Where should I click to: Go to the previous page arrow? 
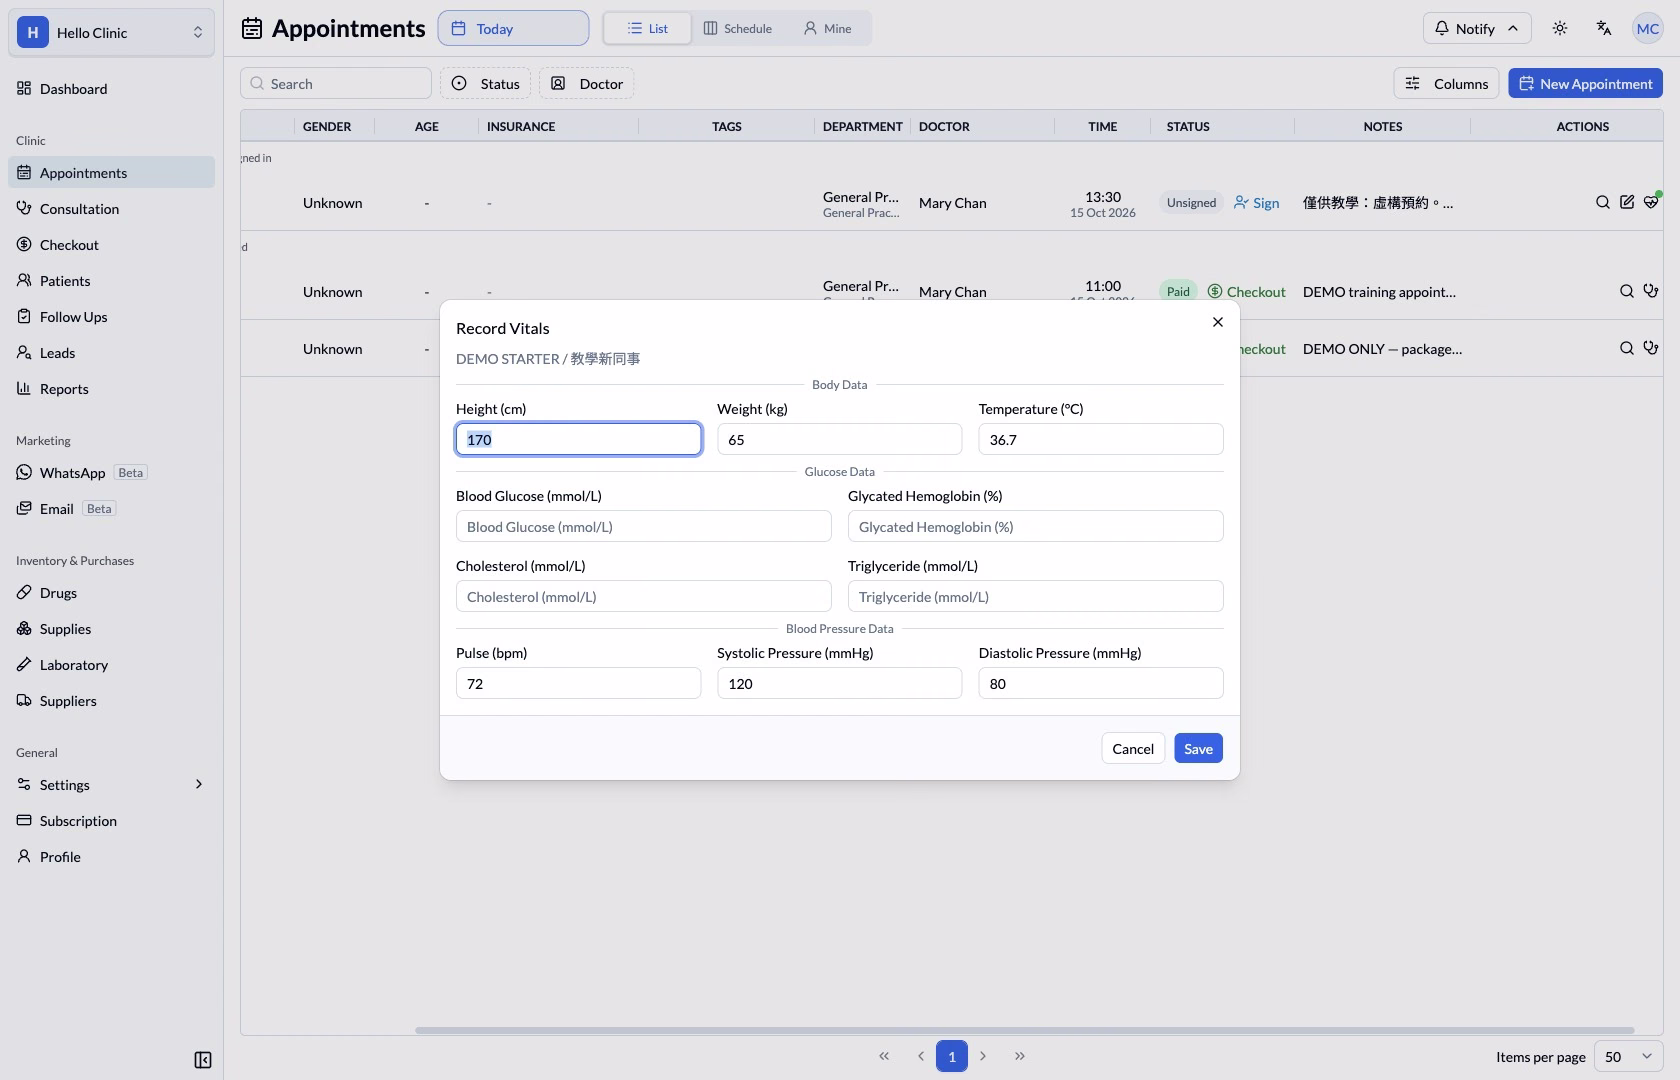click(921, 1056)
